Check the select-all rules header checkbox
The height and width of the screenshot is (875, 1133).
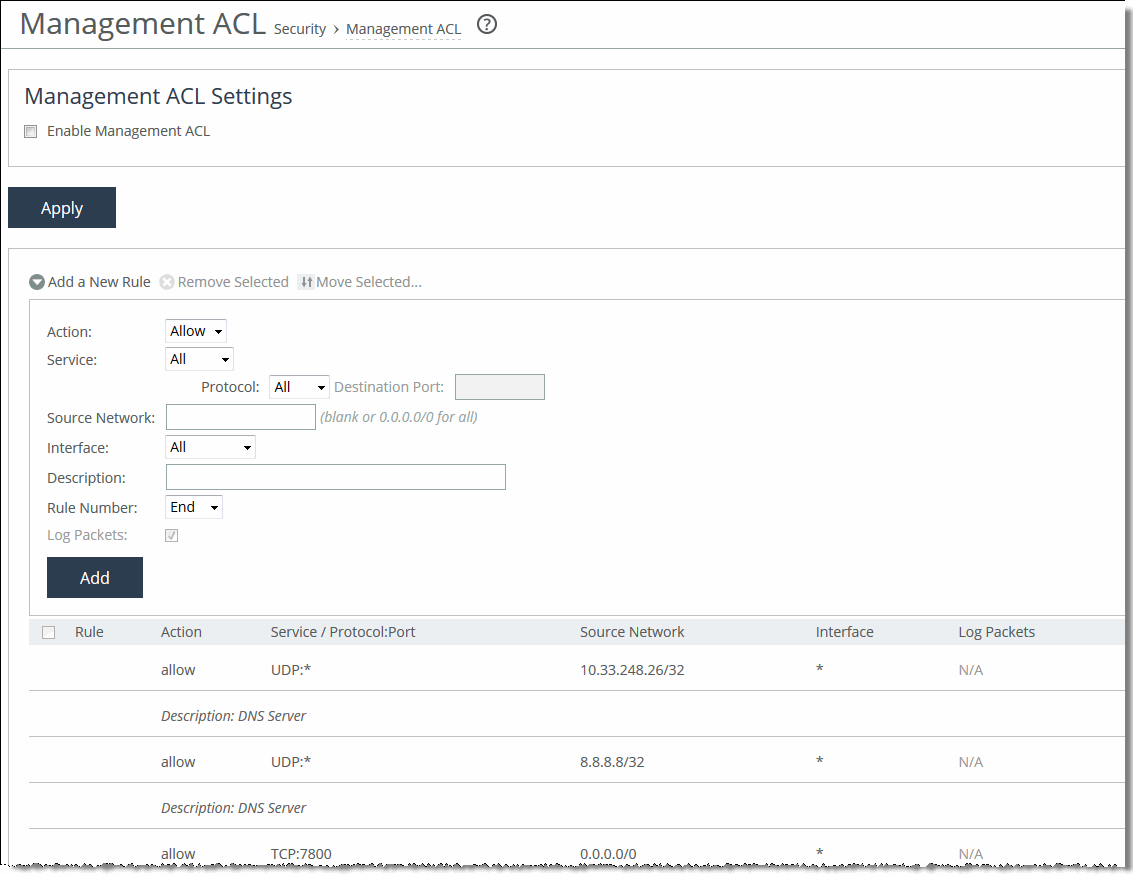48,632
